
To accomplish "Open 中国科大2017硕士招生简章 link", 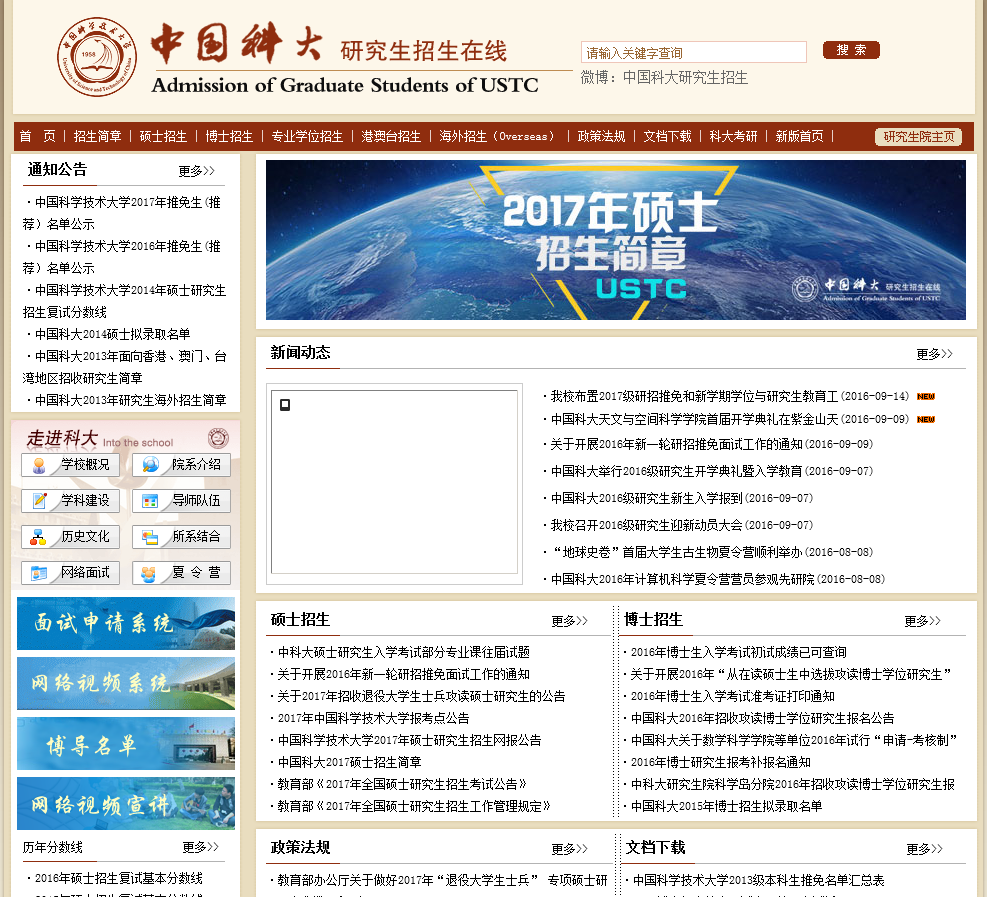I will [x=349, y=763].
